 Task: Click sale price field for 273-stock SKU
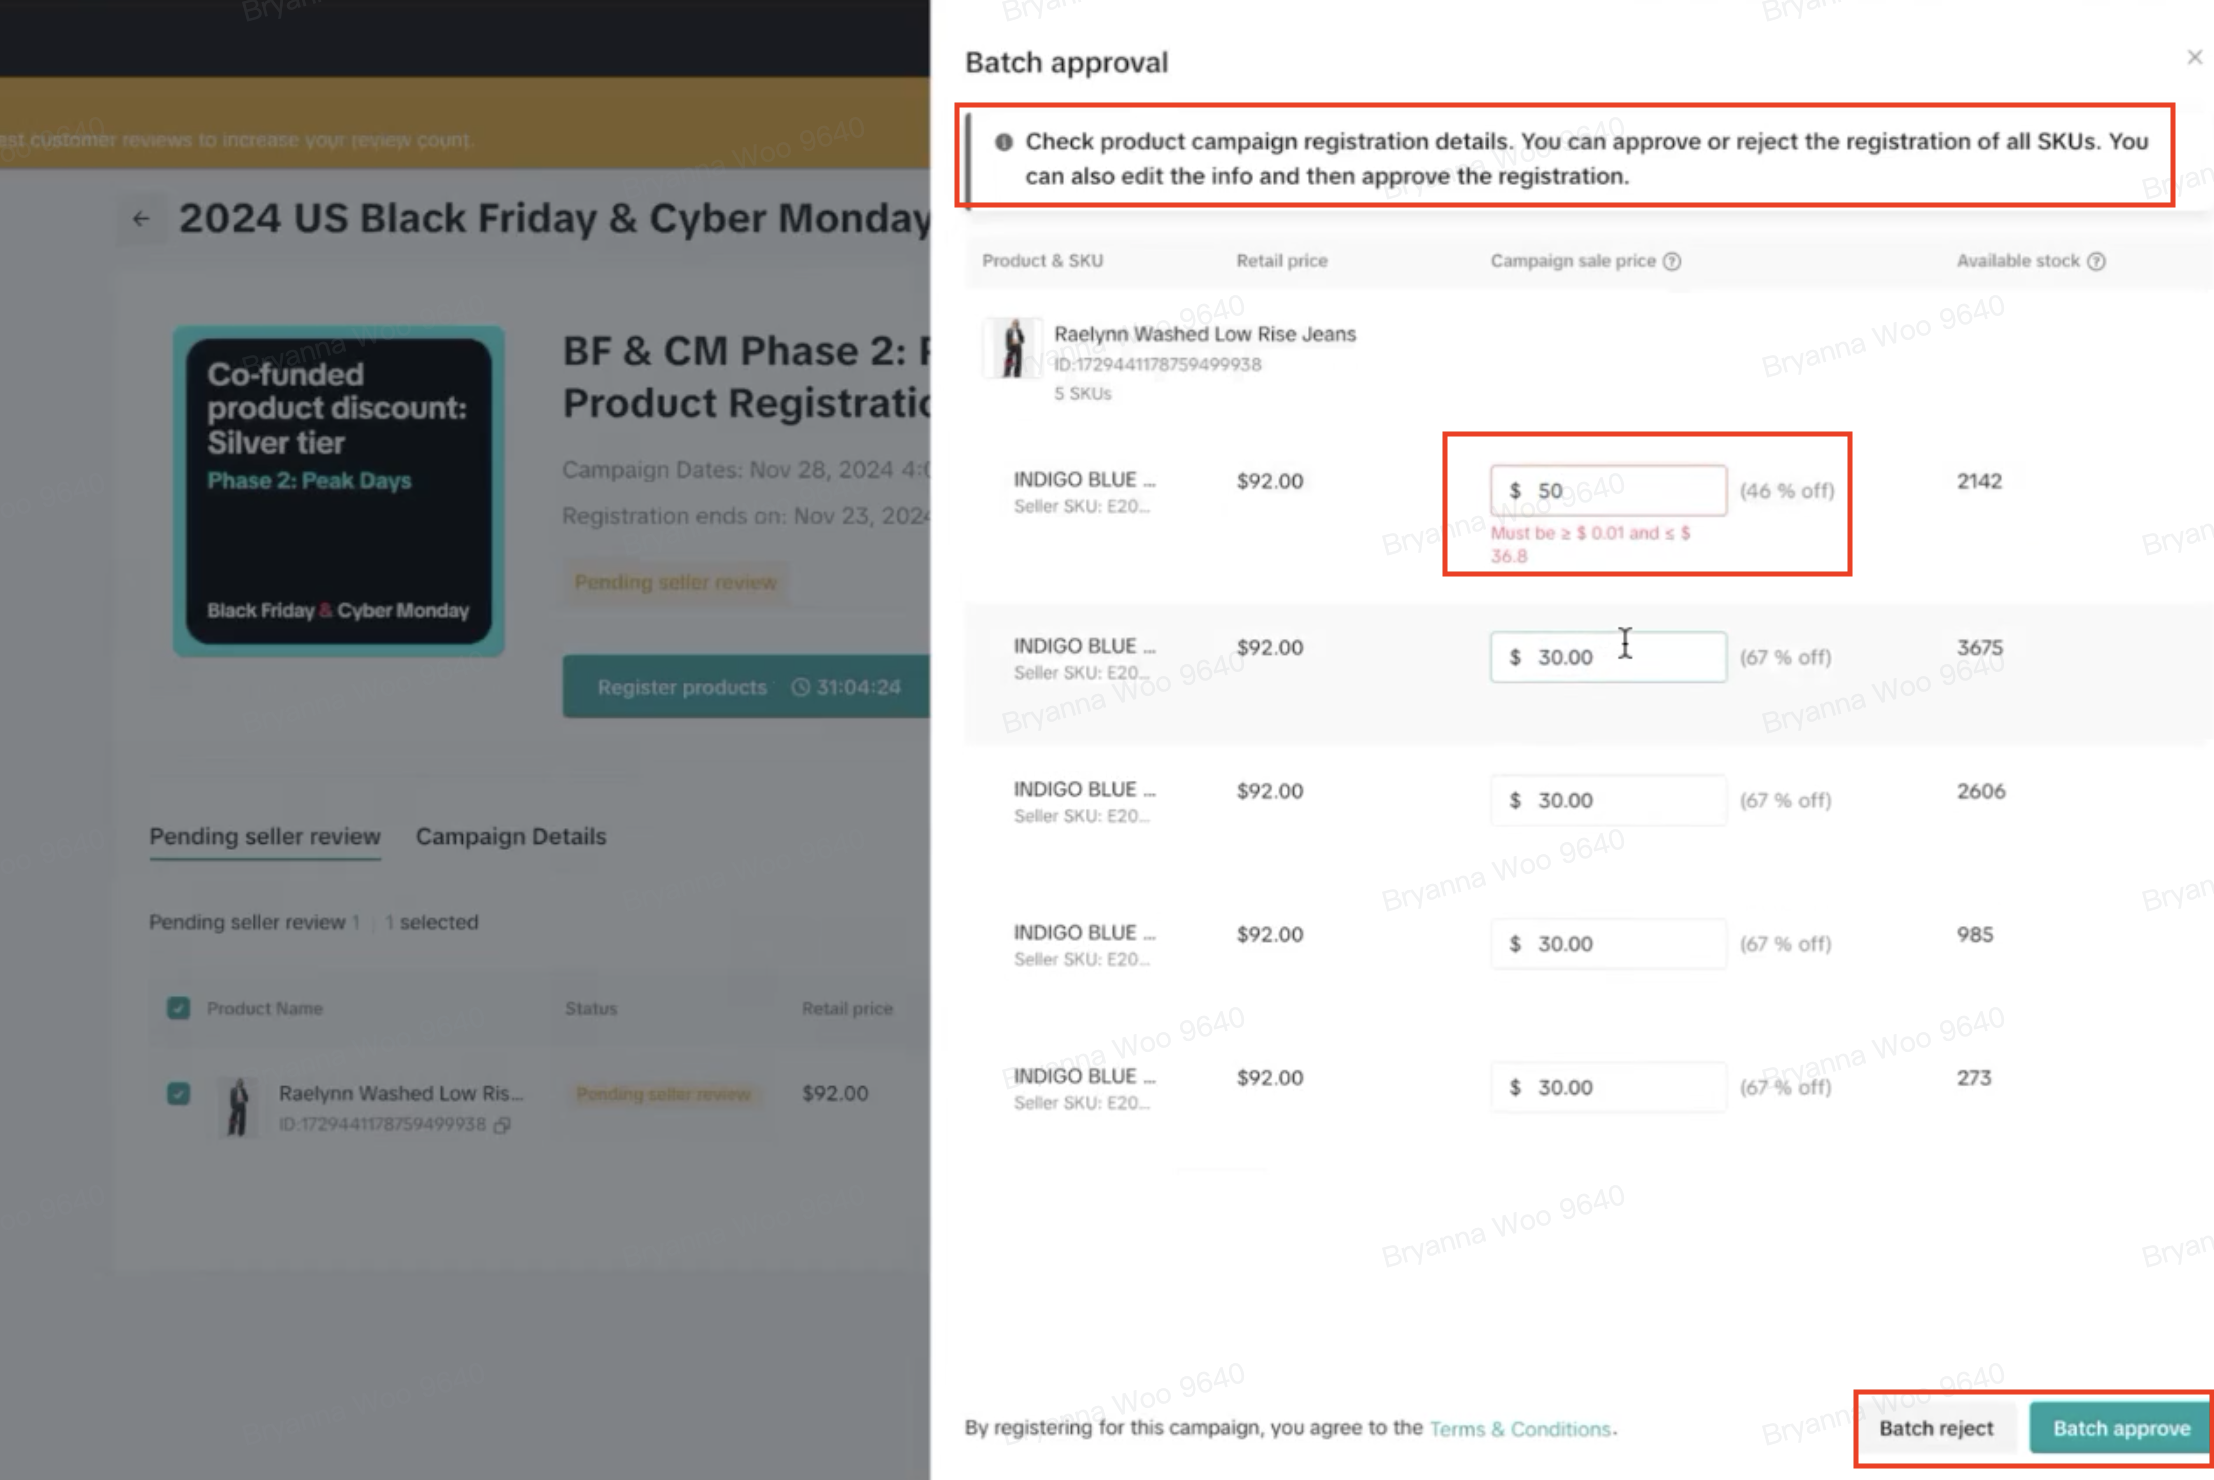point(1620,1087)
